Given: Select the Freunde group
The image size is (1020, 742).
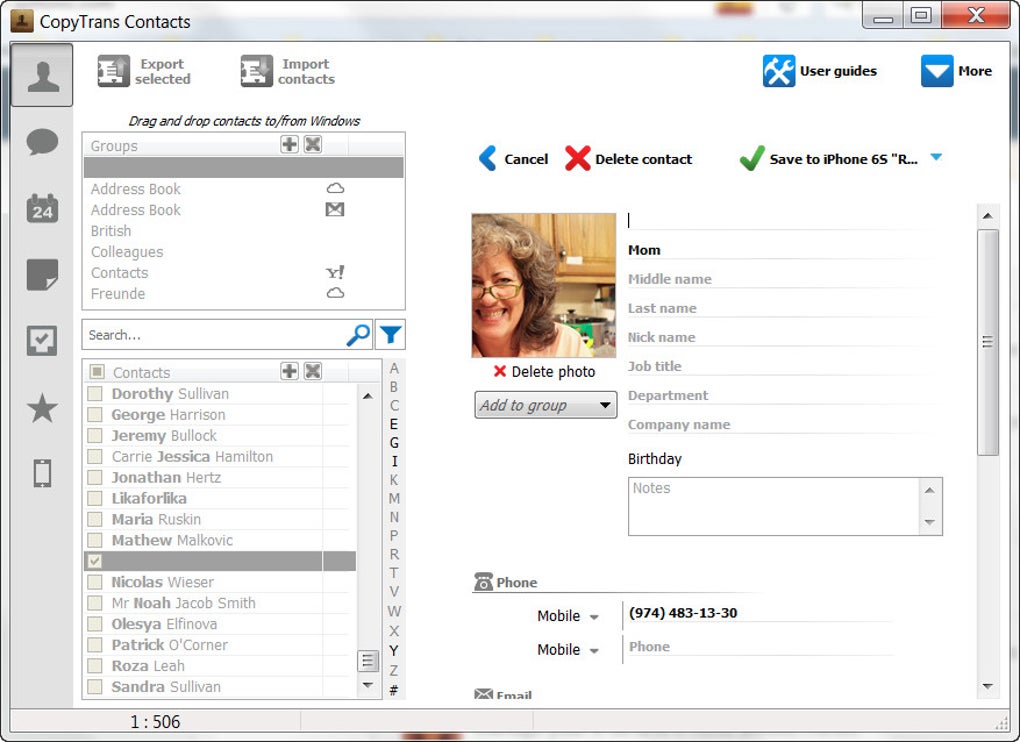Looking at the screenshot, I should coord(118,293).
